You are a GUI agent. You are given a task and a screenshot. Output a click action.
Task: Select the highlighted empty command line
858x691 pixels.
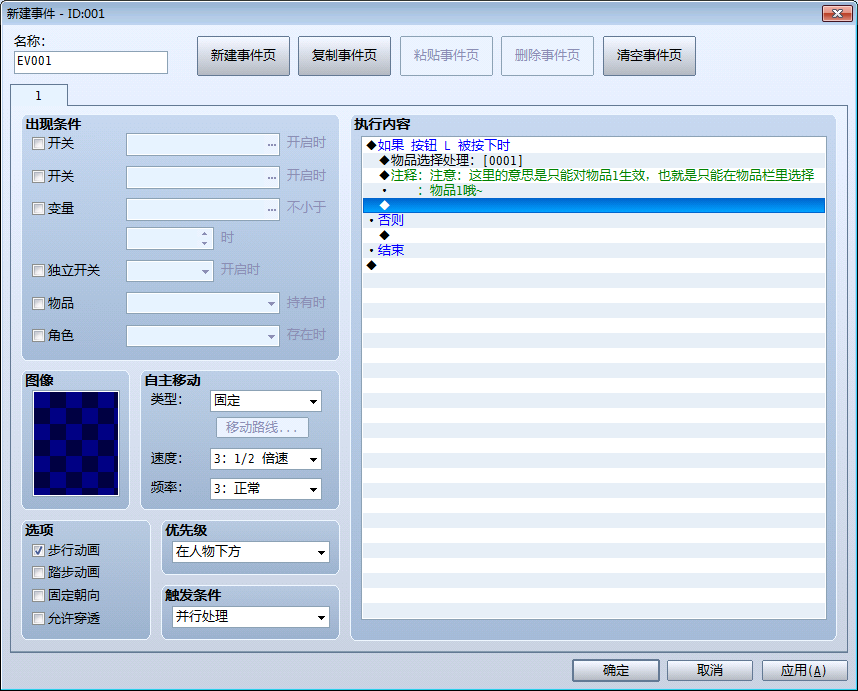pyautogui.click(x=594, y=205)
